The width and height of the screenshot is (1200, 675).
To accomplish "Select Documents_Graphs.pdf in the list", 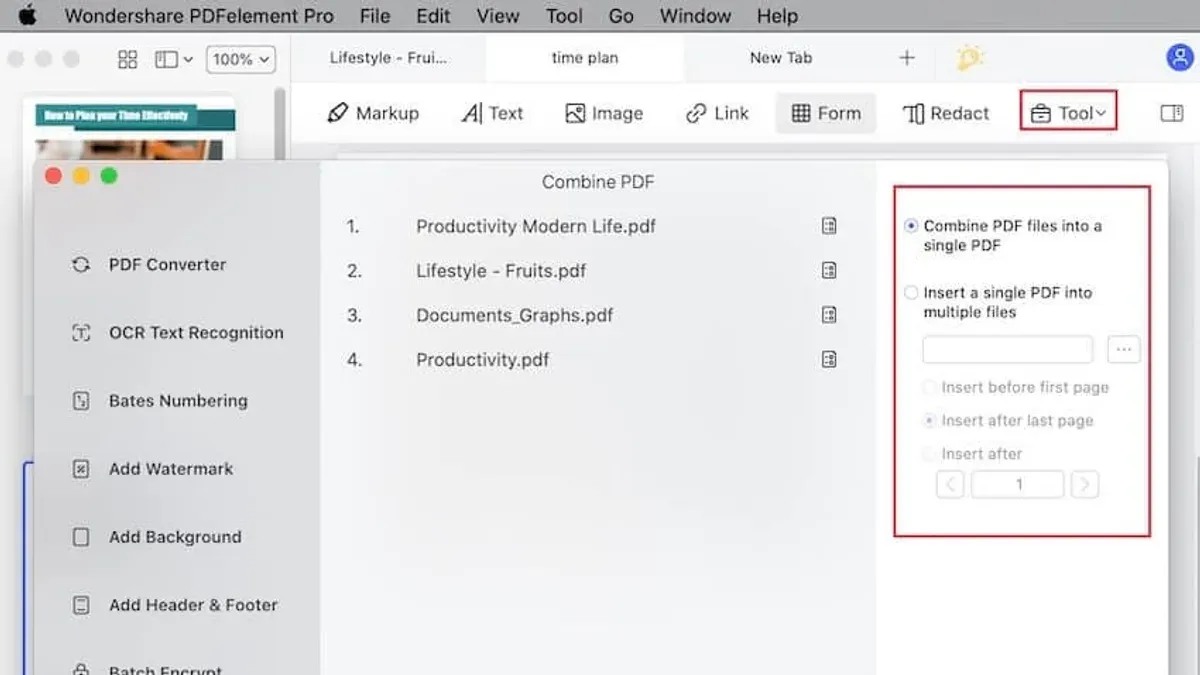I will pos(514,315).
